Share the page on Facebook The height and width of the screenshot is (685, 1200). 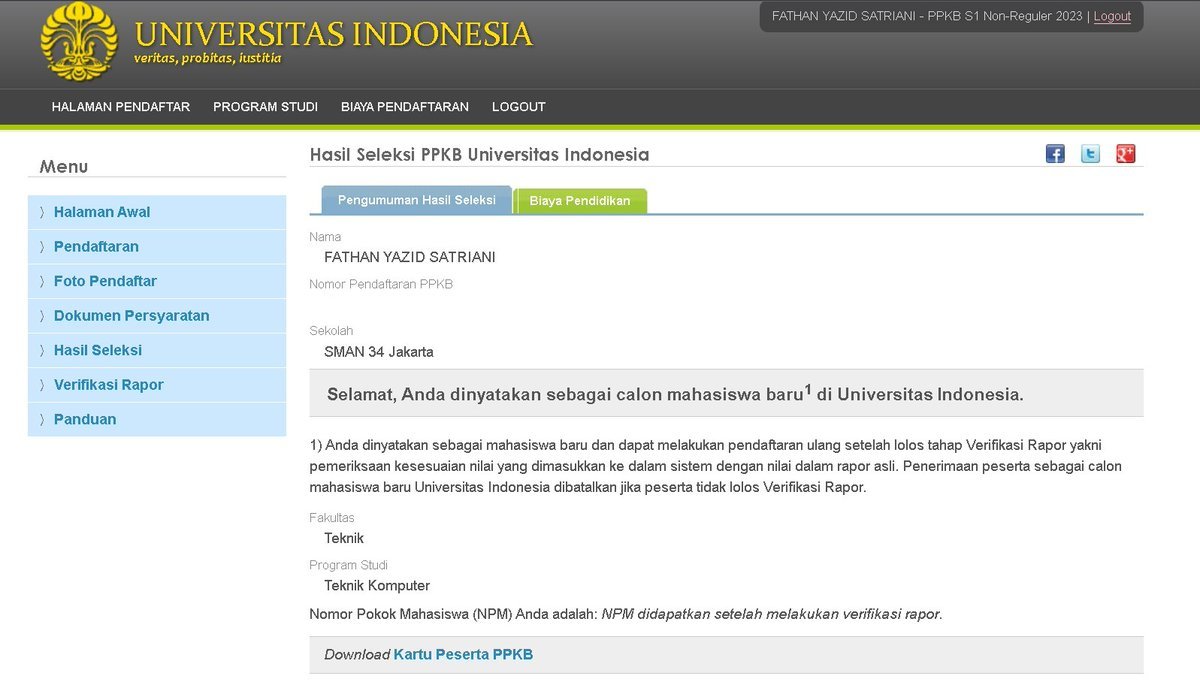pyautogui.click(x=1055, y=154)
